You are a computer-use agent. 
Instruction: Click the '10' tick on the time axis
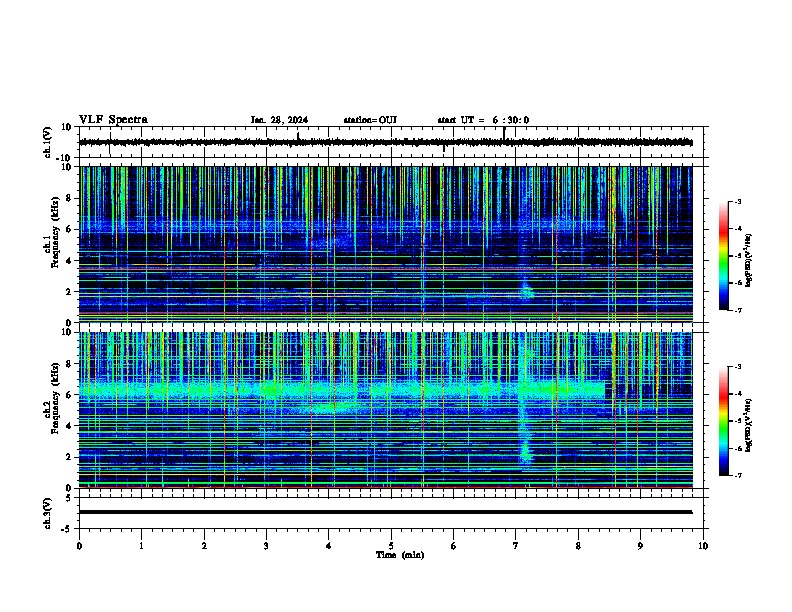coord(703,546)
